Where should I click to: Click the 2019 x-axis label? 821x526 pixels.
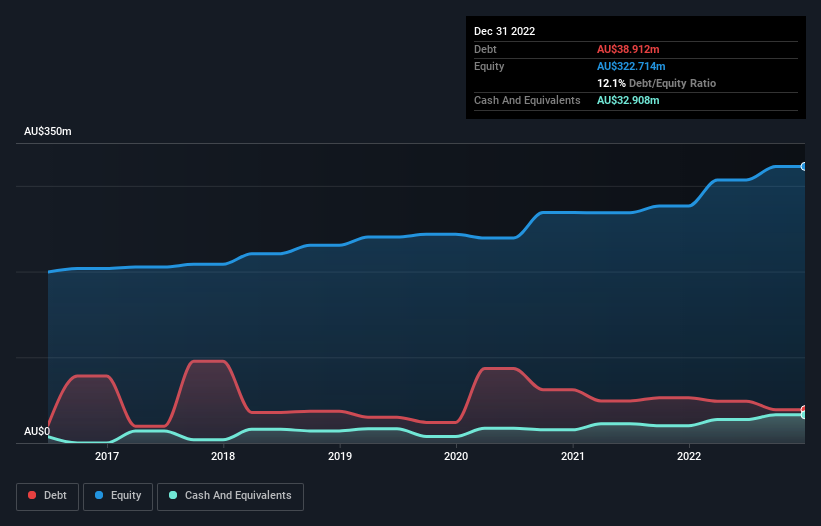coord(340,456)
